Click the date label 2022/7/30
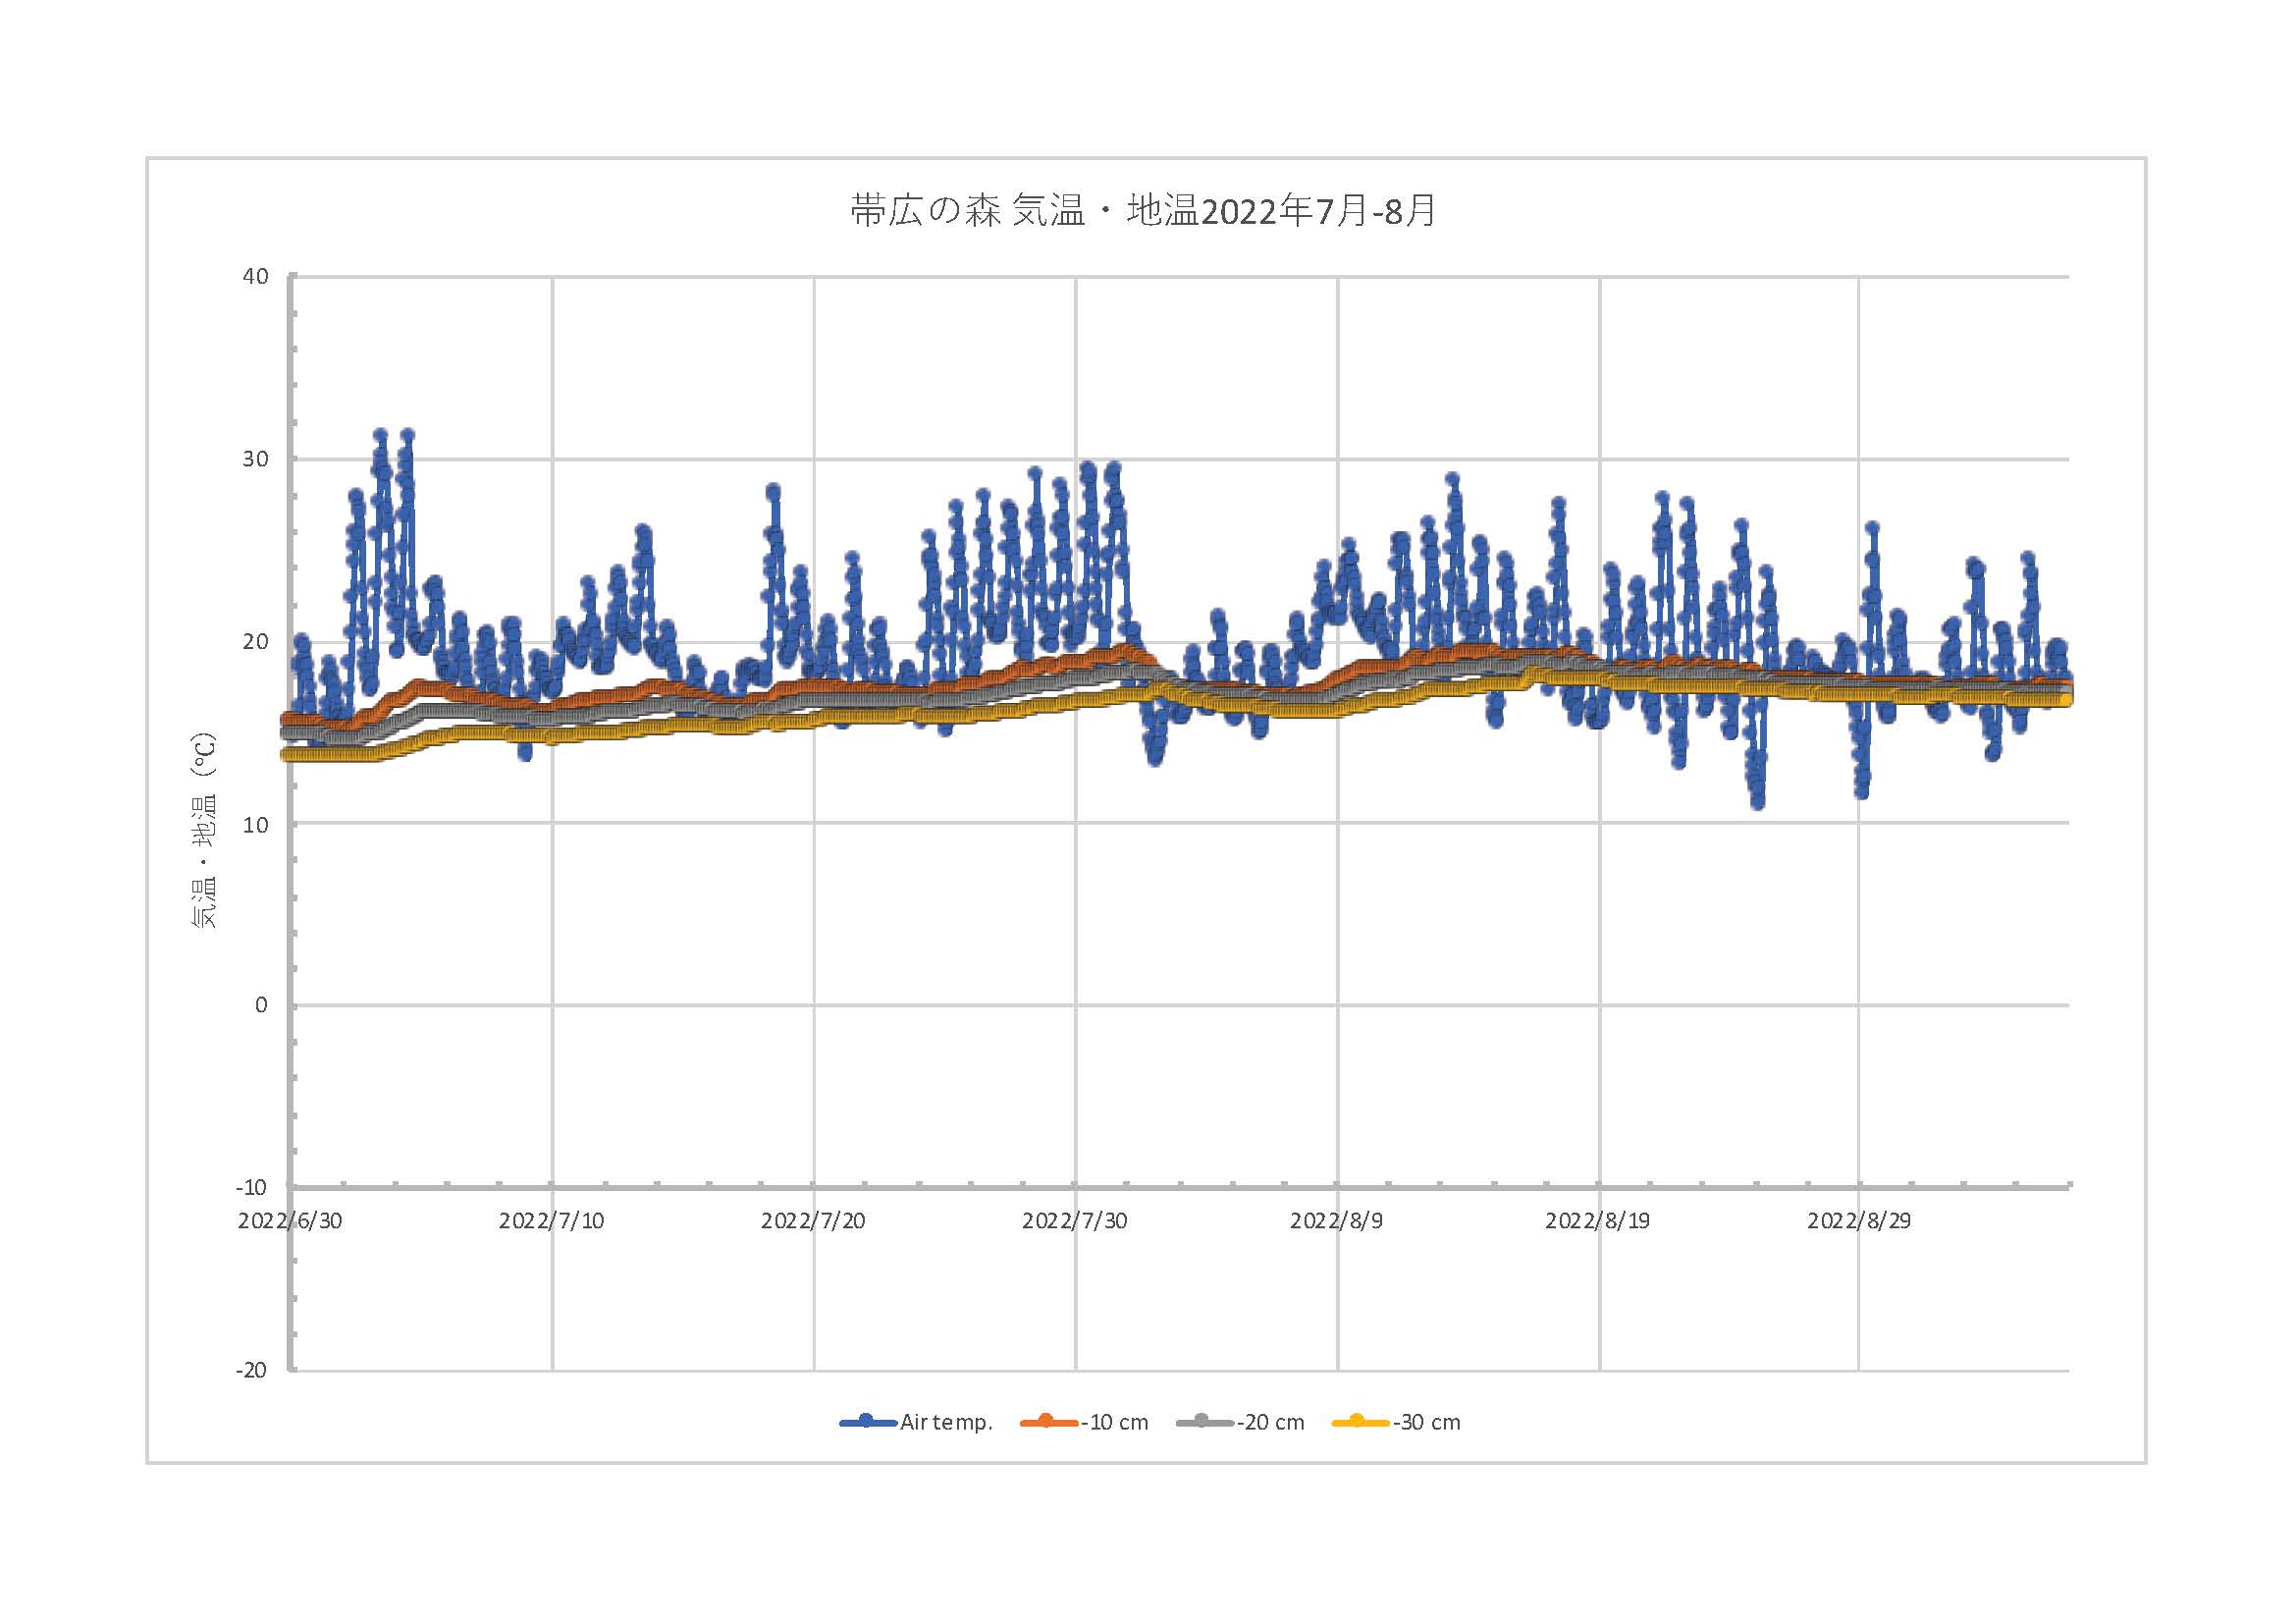The width and height of the screenshot is (2296, 1624). click(x=1075, y=1221)
